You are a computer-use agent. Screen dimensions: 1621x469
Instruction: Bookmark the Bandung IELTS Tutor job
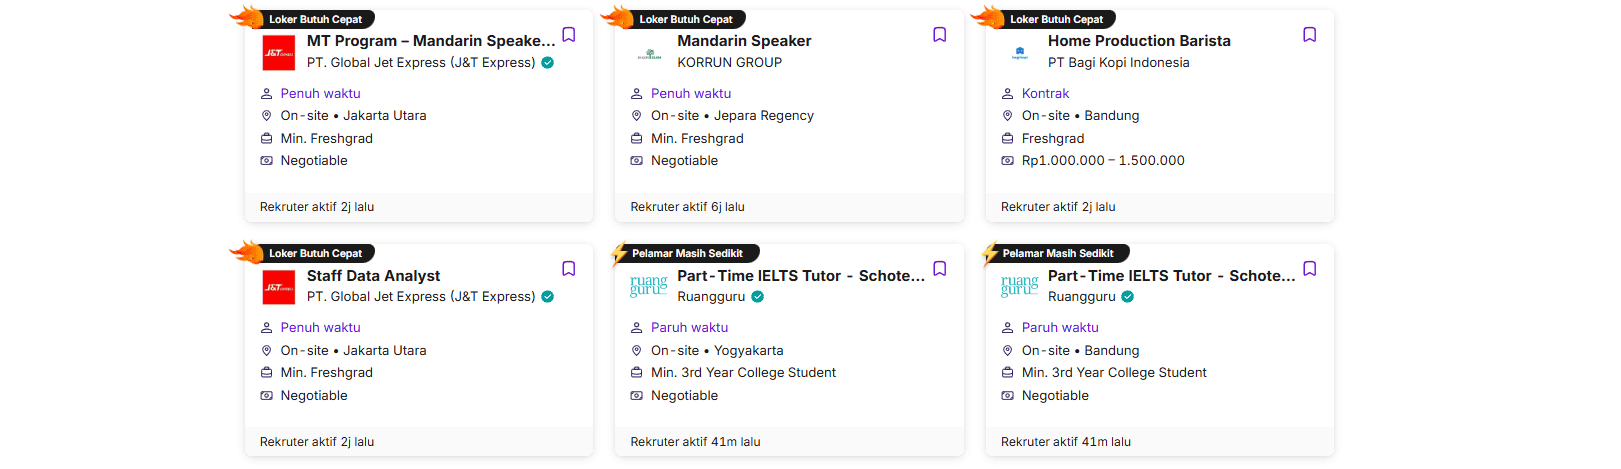click(x=1310, y=269)
